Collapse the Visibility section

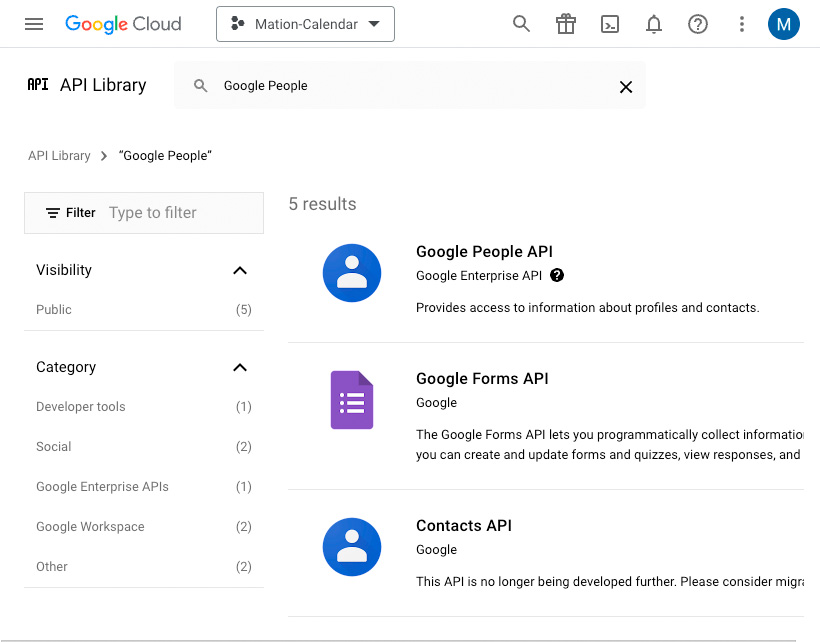tap(240, 270)
